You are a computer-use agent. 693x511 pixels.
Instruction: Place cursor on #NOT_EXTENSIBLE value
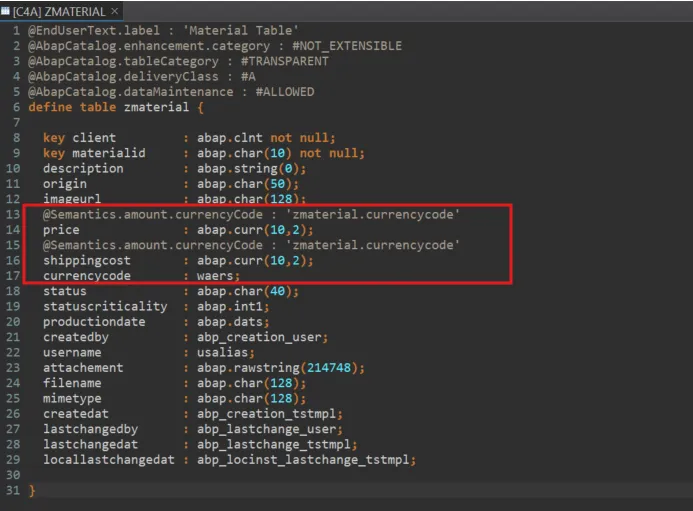click(x=346, y=46)
